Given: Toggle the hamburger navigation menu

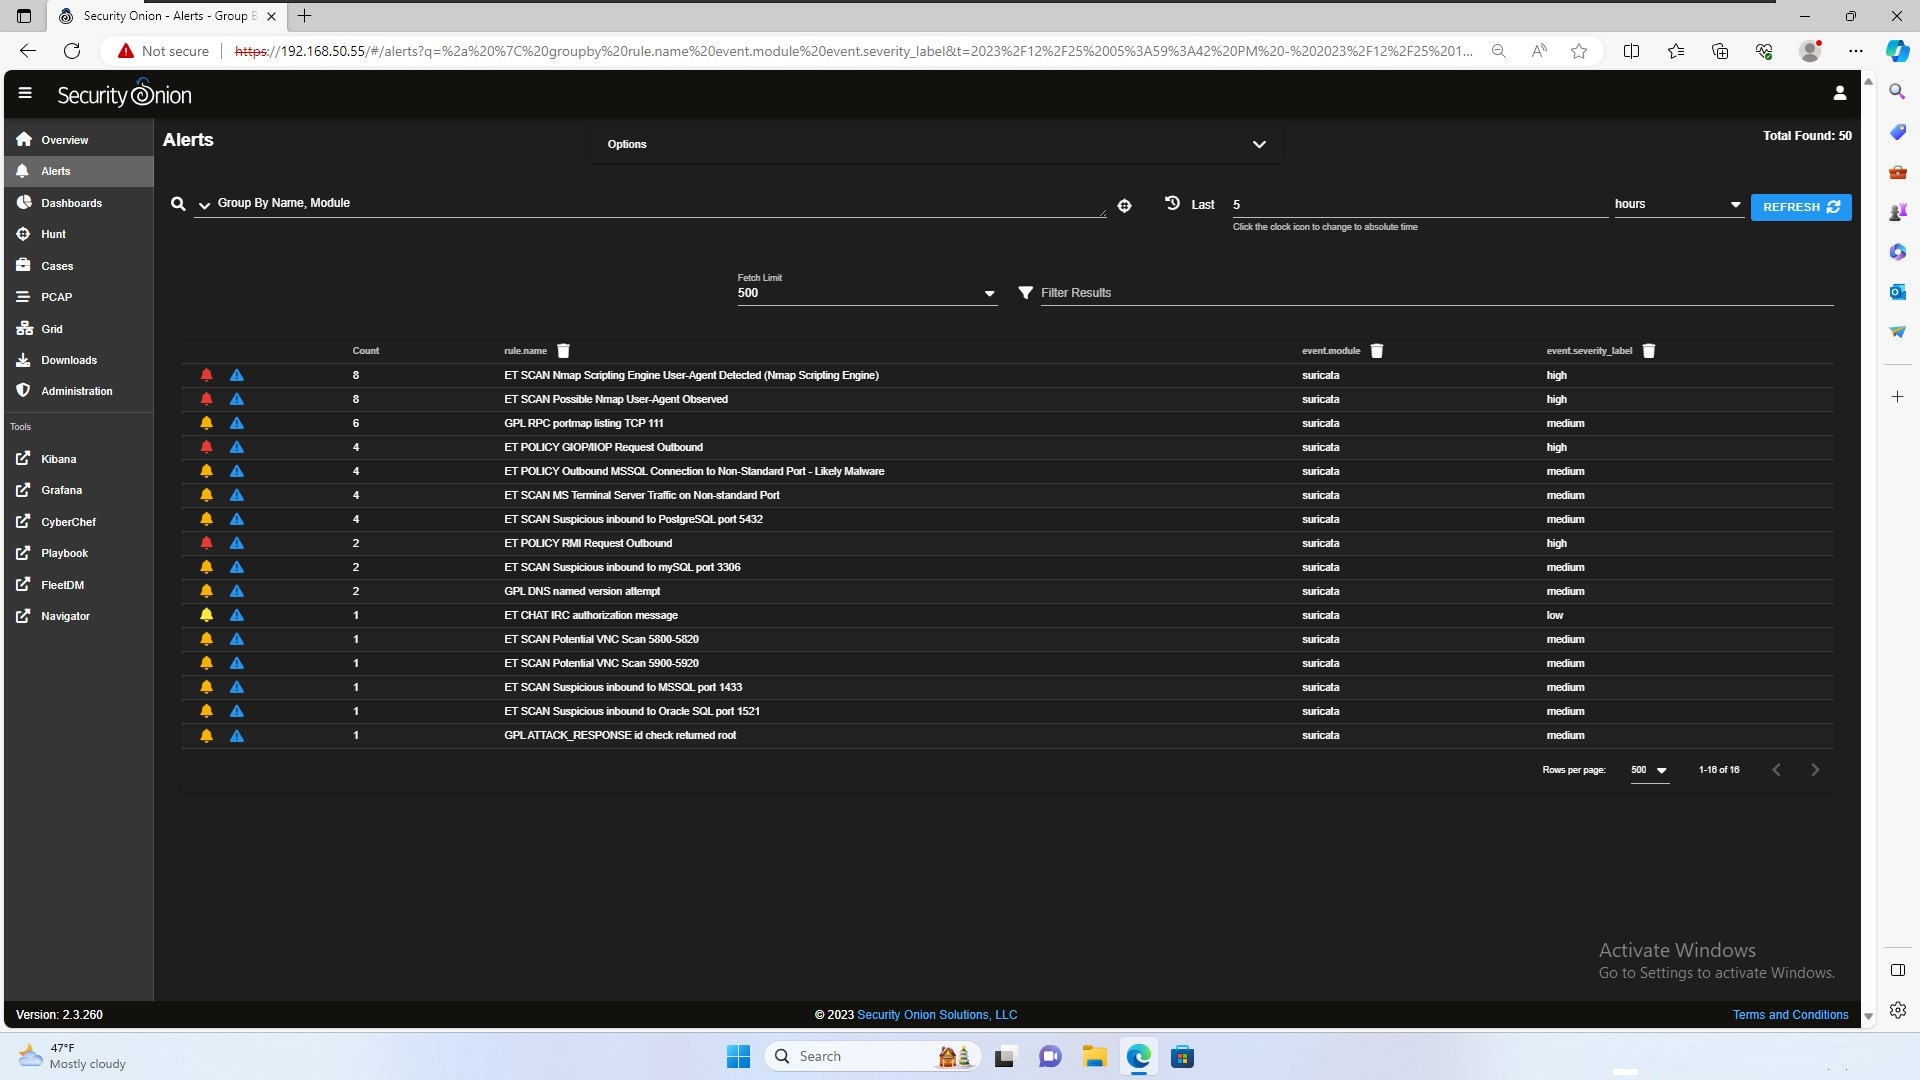Looking at the screenshot, I should [25, 93].
